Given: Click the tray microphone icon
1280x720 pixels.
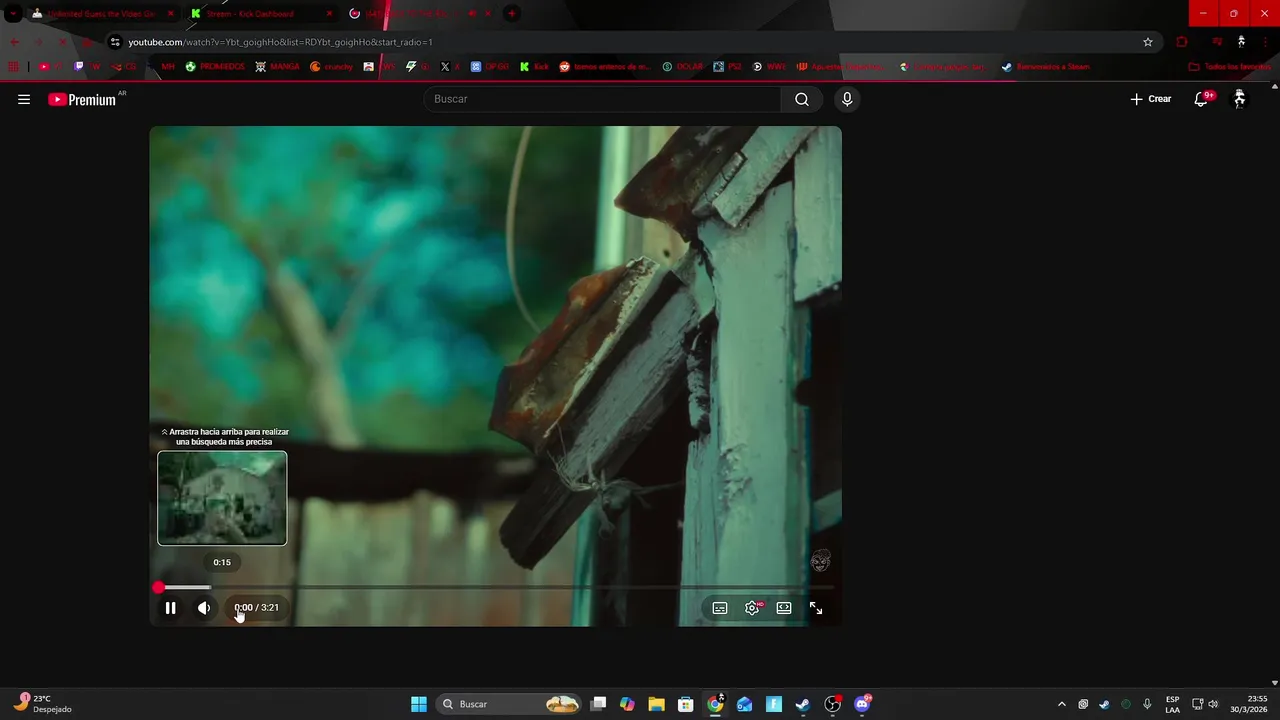Looking at the screenshot, I should 1147,704.
